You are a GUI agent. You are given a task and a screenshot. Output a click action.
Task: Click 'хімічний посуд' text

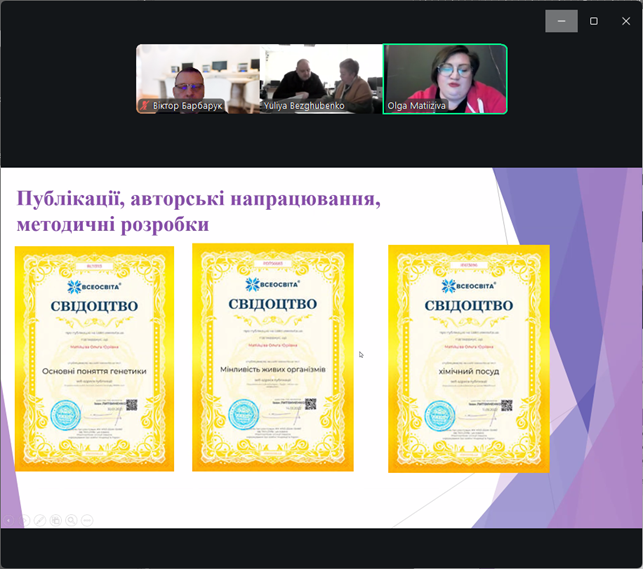coord(469,371)
